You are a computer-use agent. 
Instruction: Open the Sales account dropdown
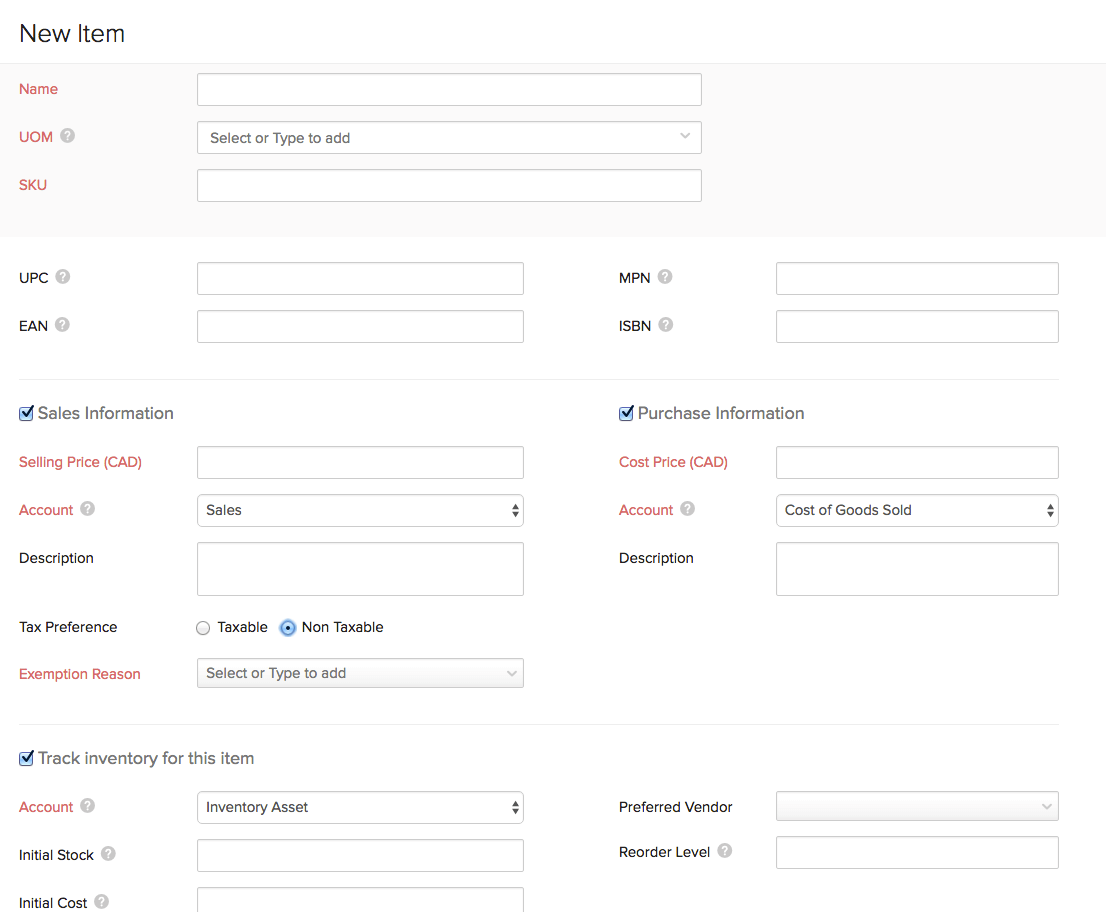click(x=360, y=510)
